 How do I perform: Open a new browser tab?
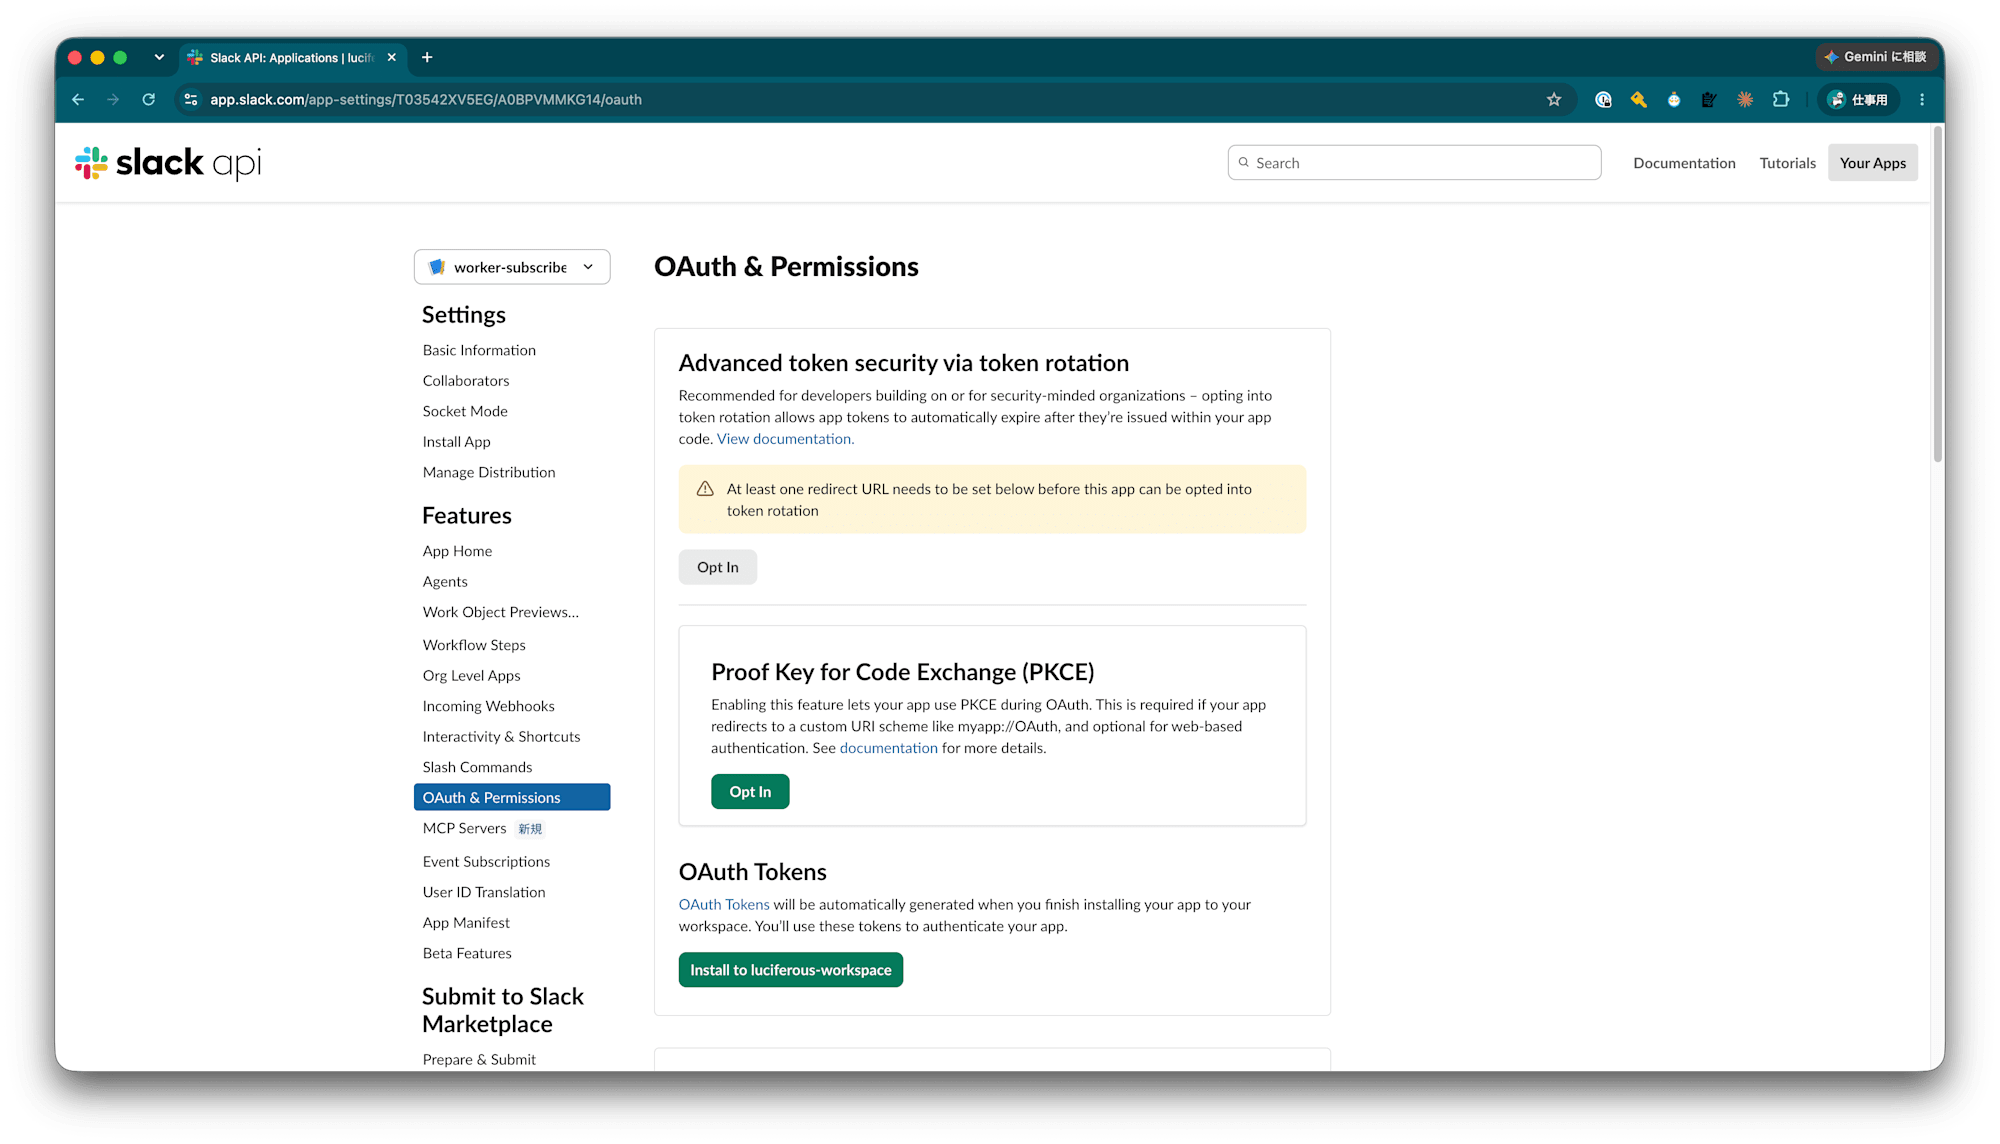427,58
